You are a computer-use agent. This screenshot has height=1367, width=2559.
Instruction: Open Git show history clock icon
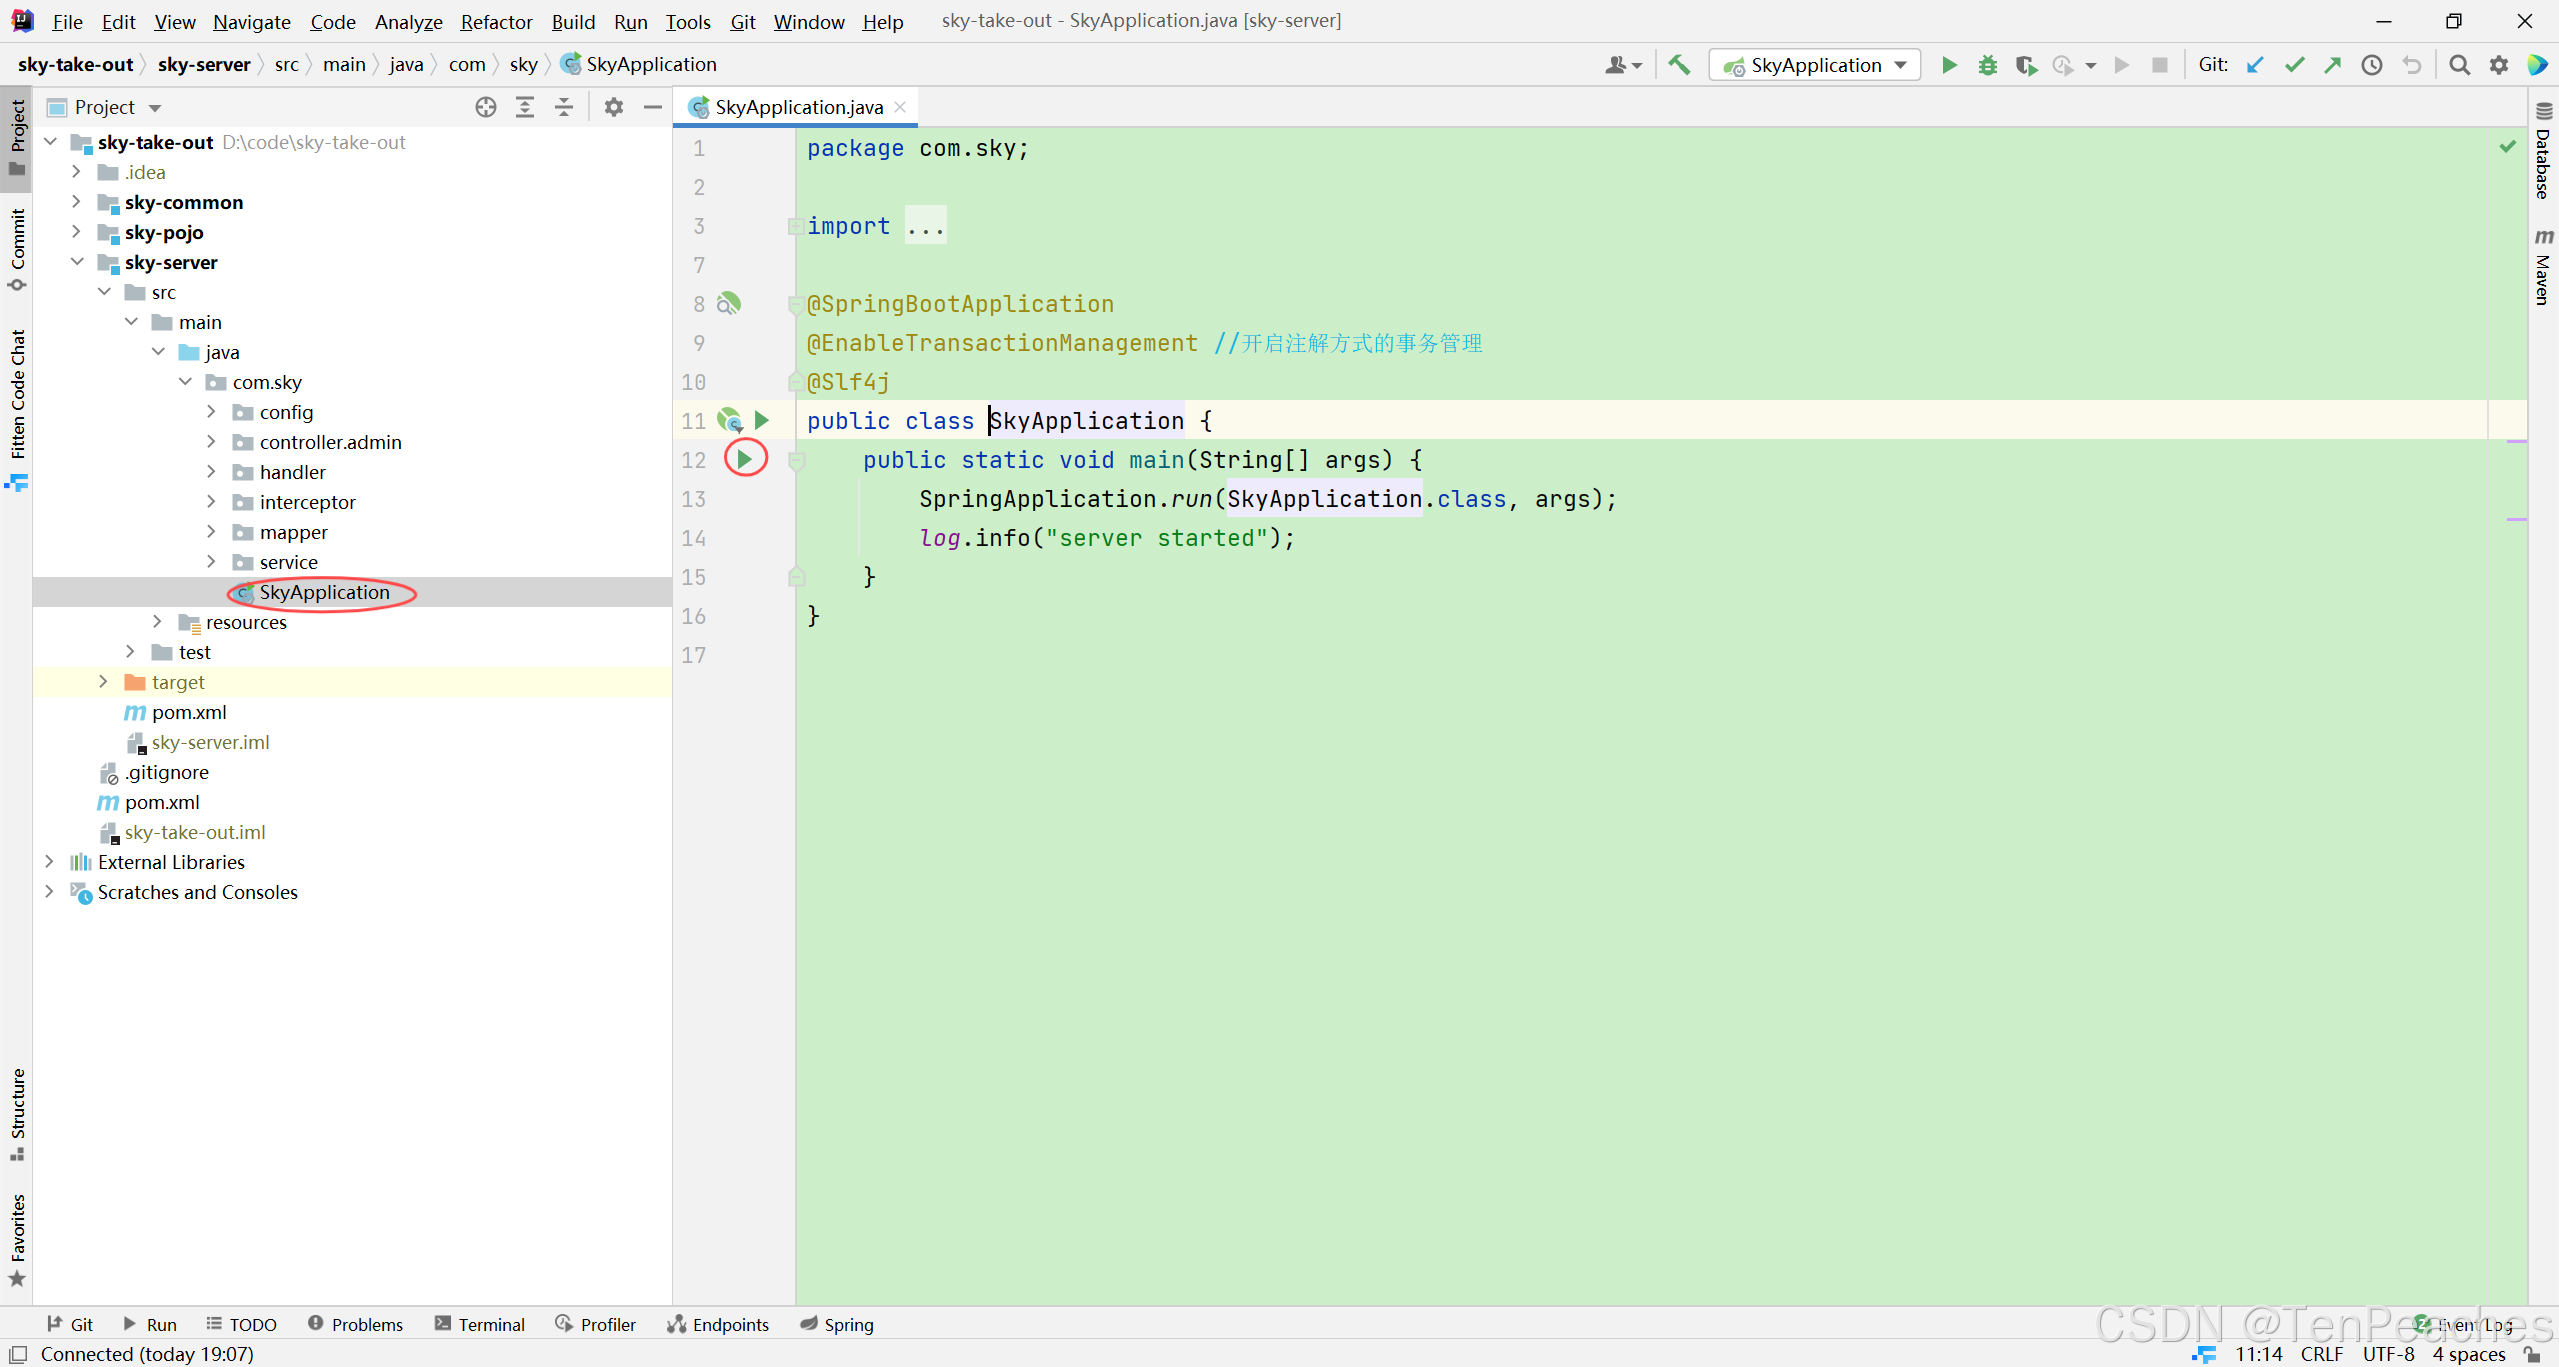point(2371,65)
